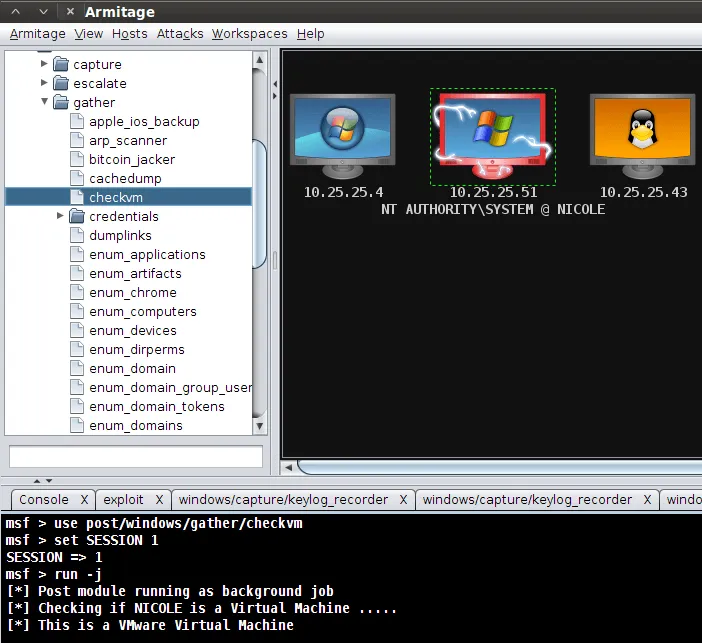Viewport: 702px width, 643px height.
Task: Click the module search input field
Action: (x=135, y=457)
